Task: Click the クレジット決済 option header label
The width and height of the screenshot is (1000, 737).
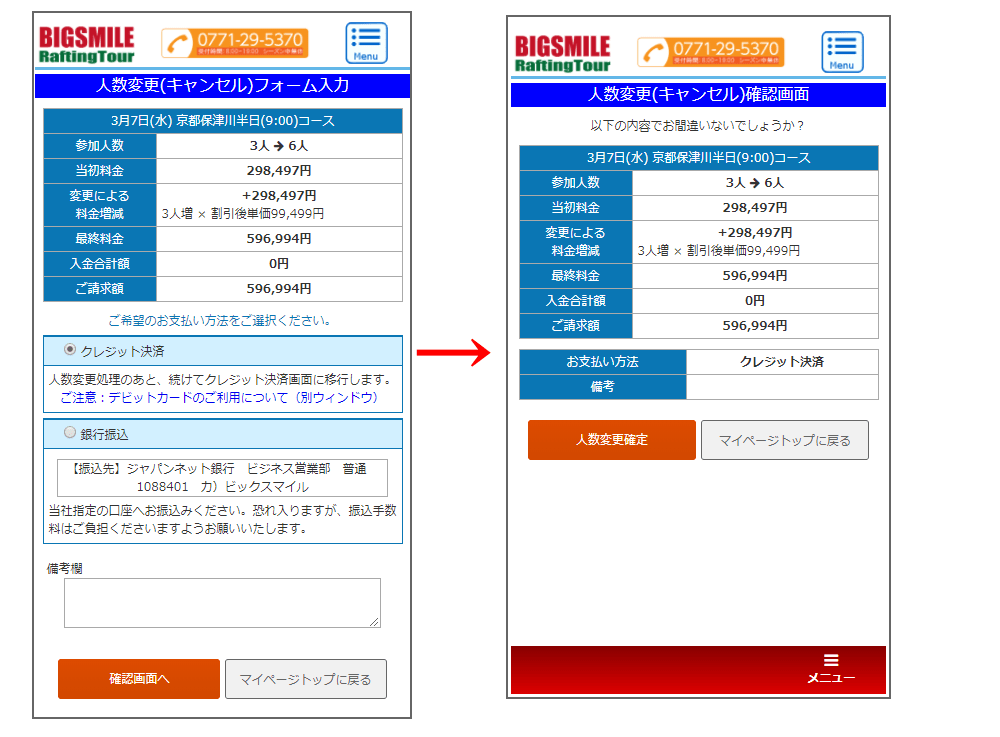Action: [123, 351]
